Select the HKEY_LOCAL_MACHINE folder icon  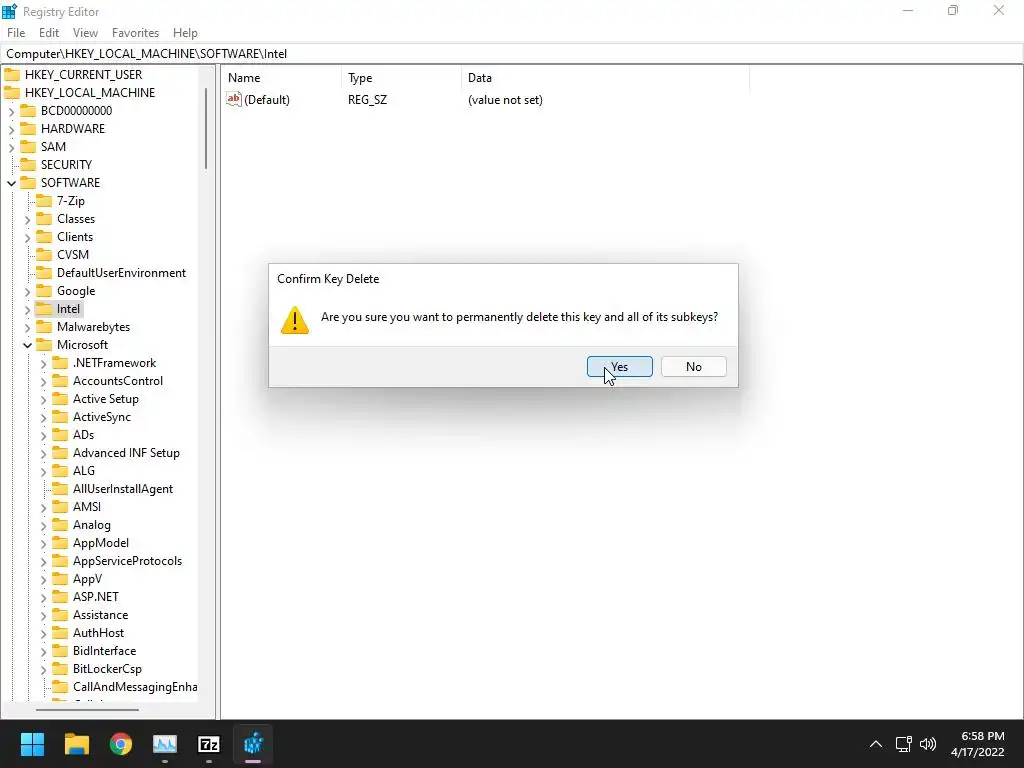pos(12,93)
